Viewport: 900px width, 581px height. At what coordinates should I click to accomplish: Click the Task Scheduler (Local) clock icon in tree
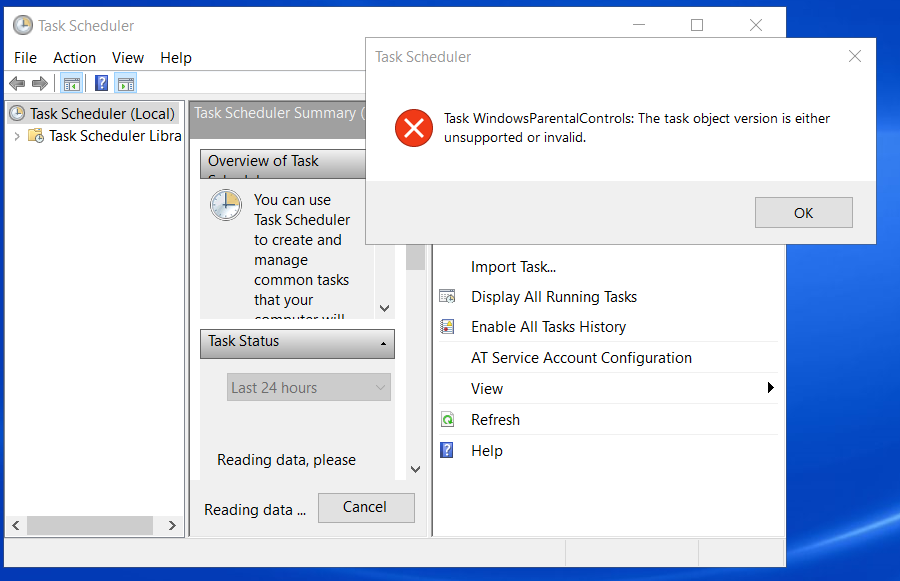[x=18, y=113]
